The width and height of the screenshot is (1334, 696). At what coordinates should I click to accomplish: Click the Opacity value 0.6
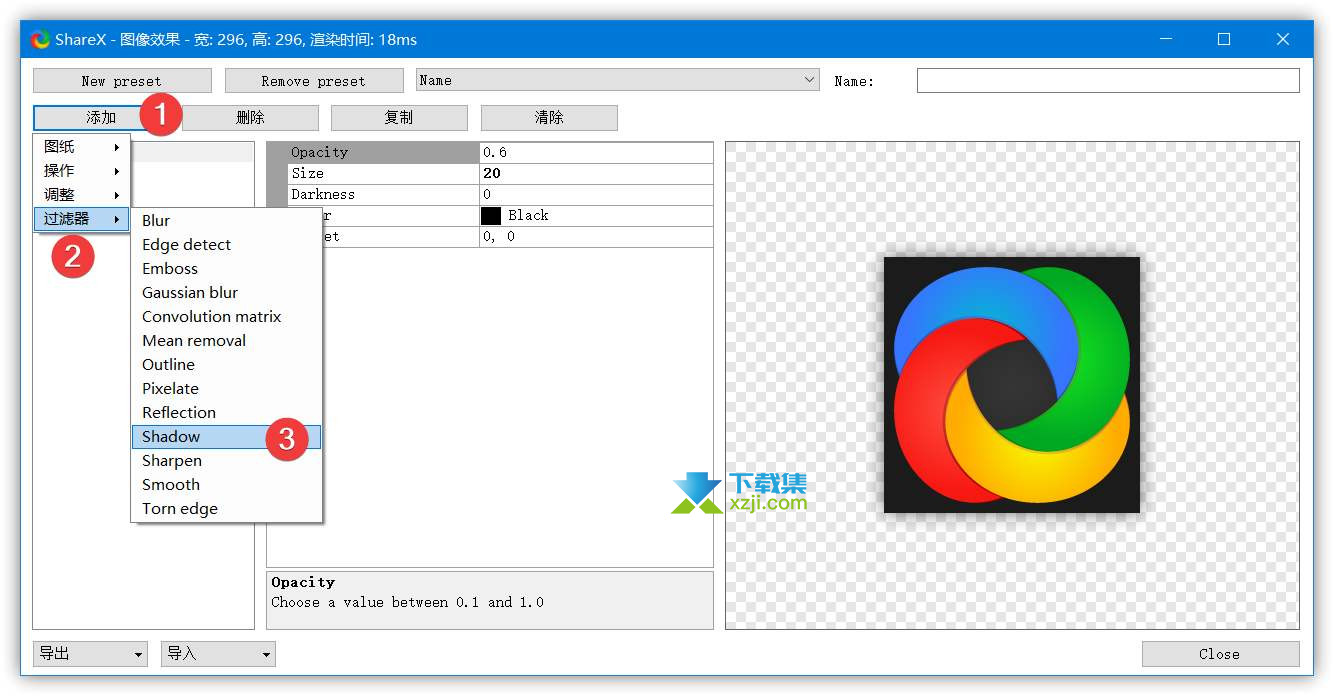(596, 152)
